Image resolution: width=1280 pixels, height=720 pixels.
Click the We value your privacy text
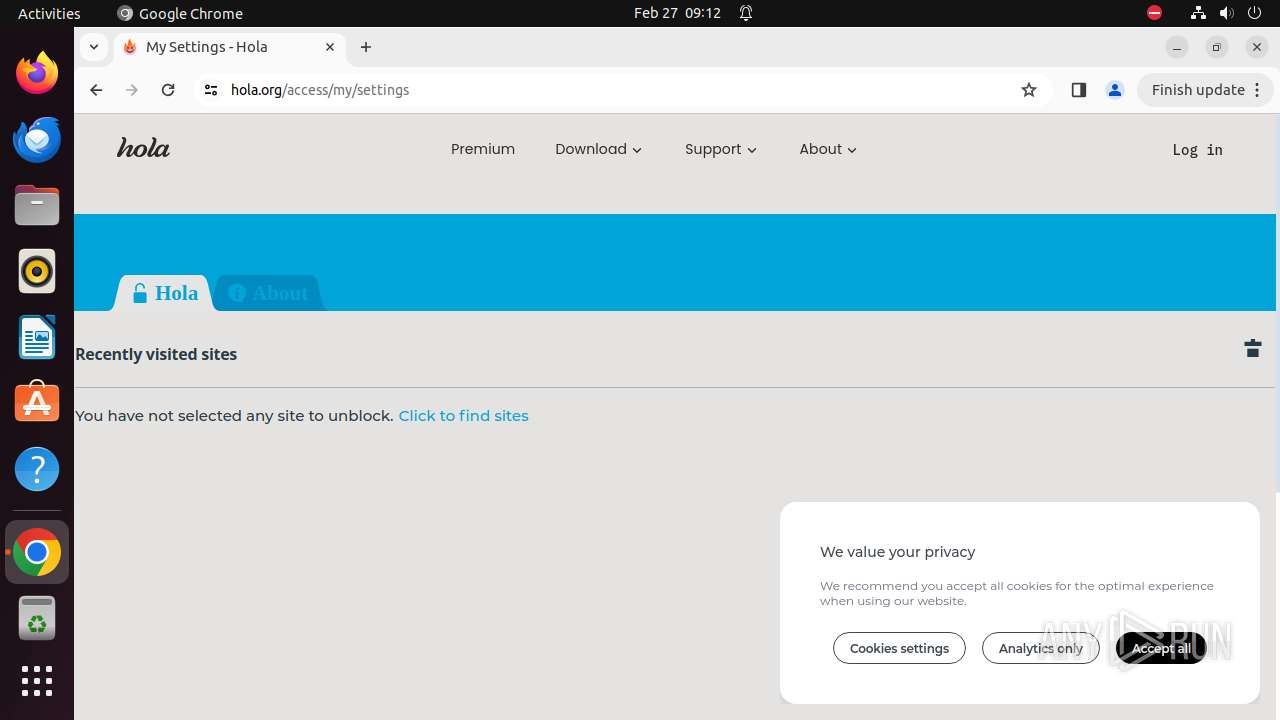897,551
